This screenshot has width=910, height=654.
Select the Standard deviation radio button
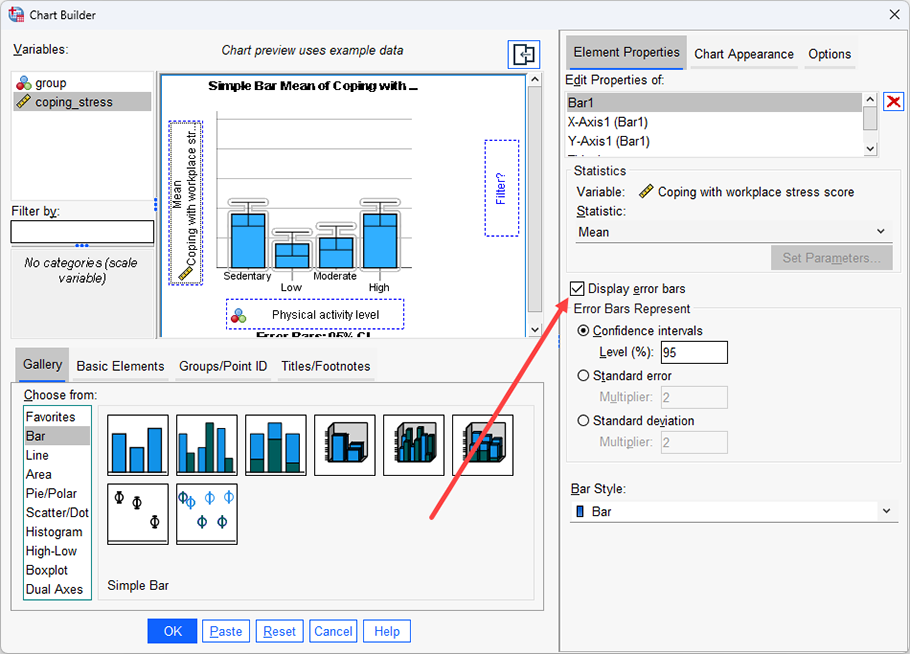pos(583,420)
